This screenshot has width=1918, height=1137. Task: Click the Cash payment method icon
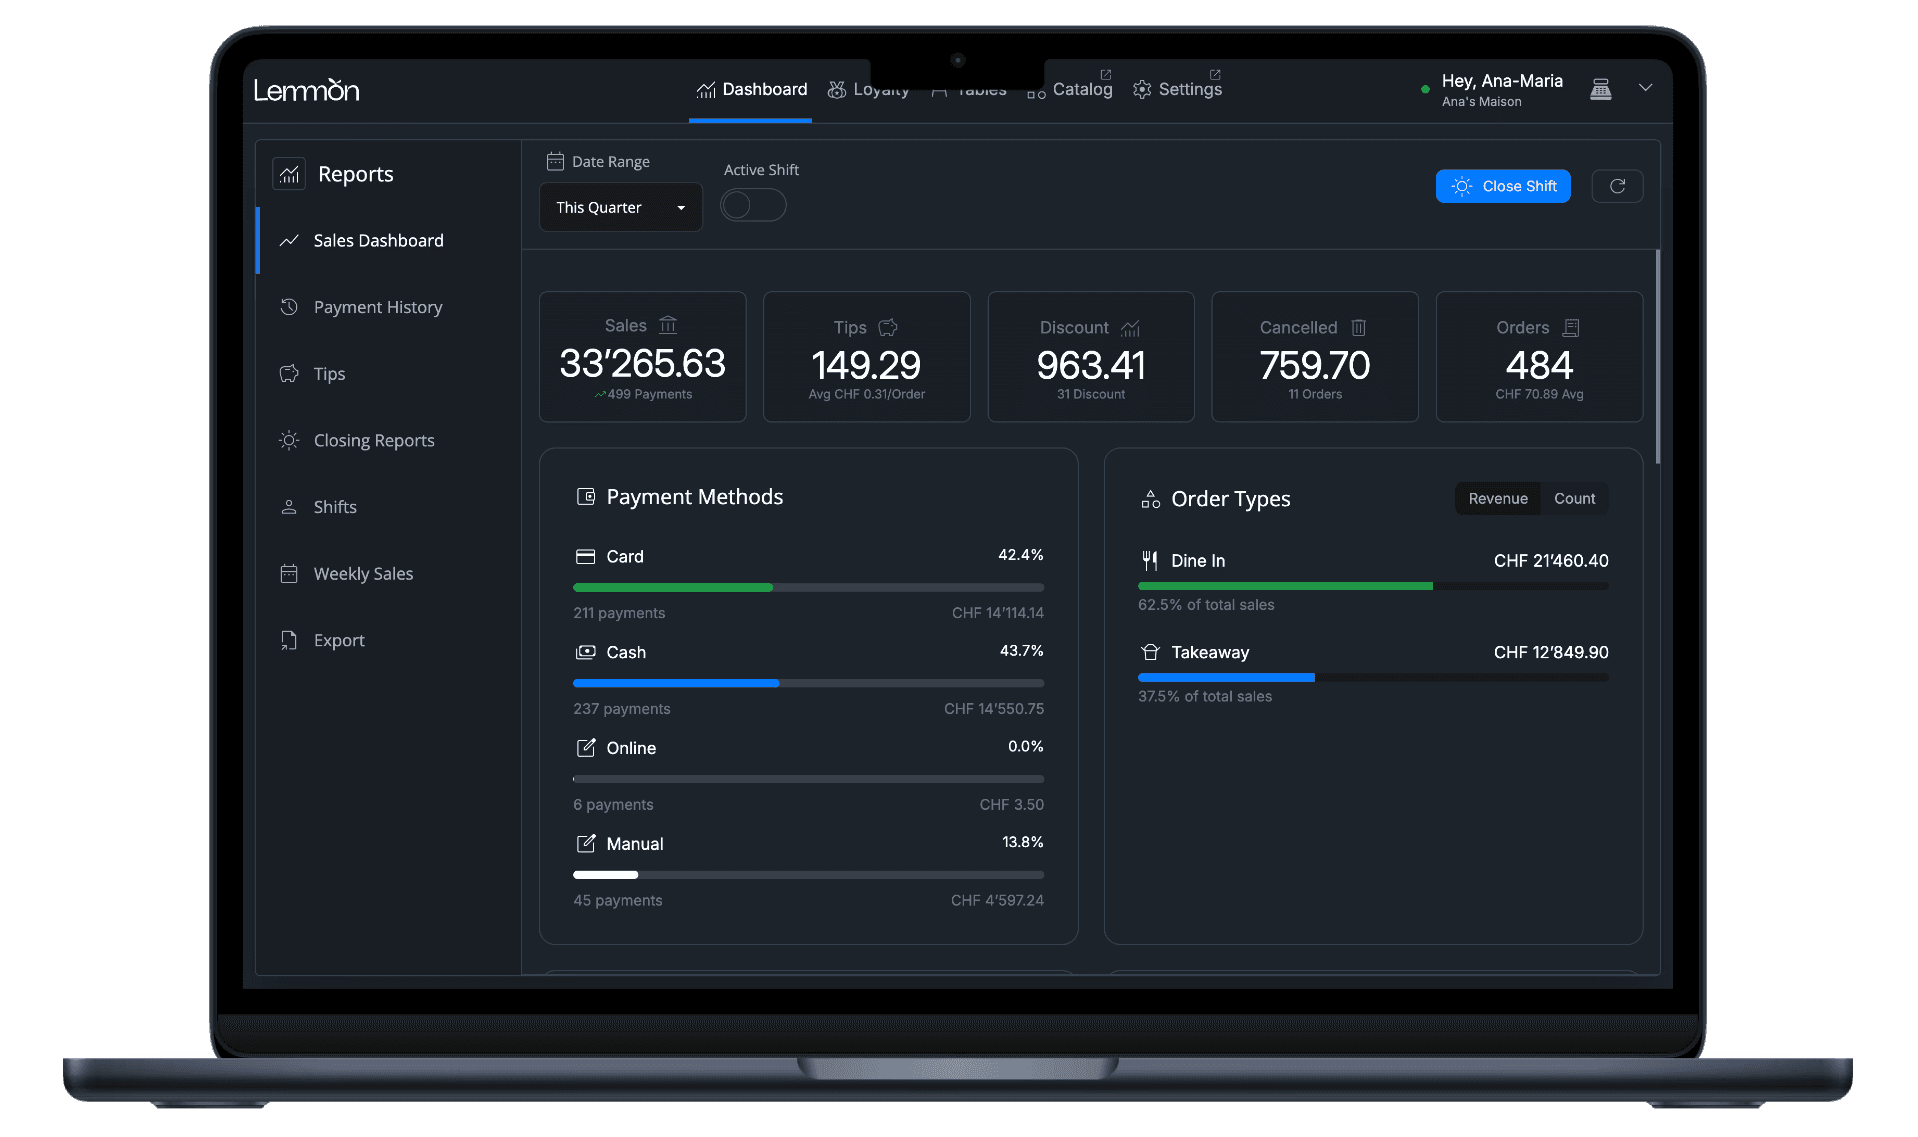click(x=585, y=653)
